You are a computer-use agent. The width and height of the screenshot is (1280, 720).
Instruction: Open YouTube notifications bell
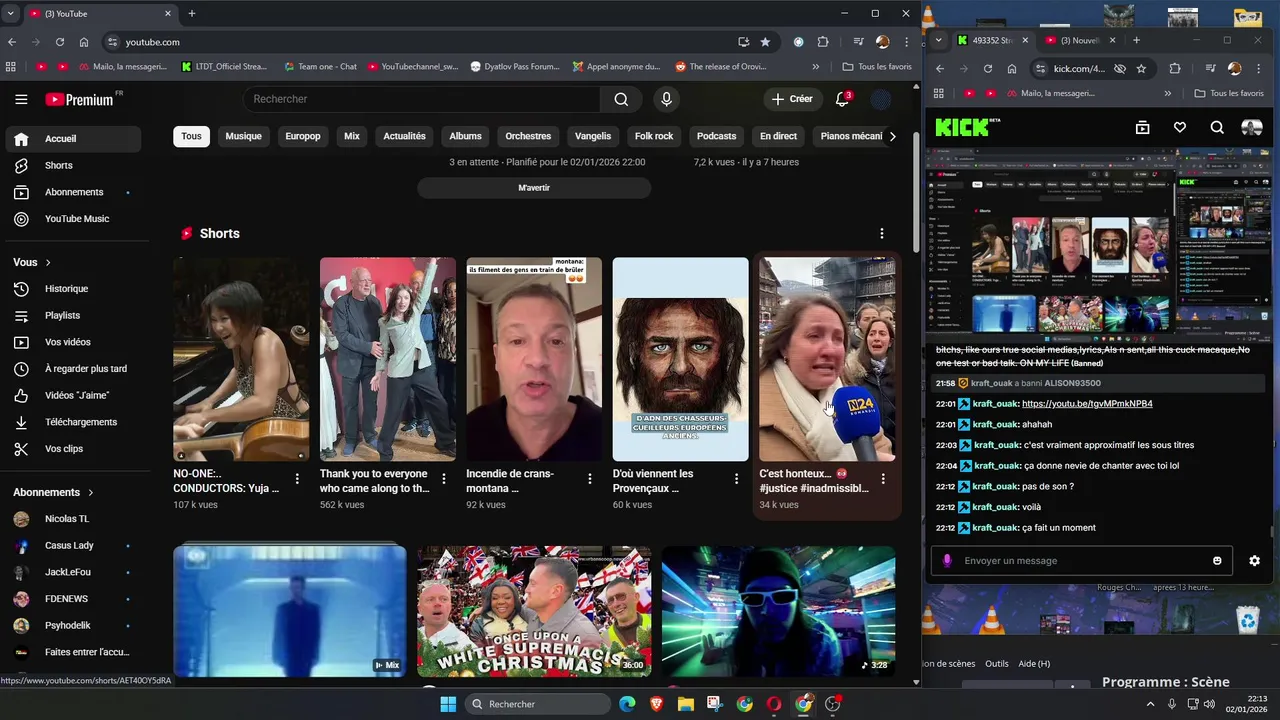(x=843, y=99)
